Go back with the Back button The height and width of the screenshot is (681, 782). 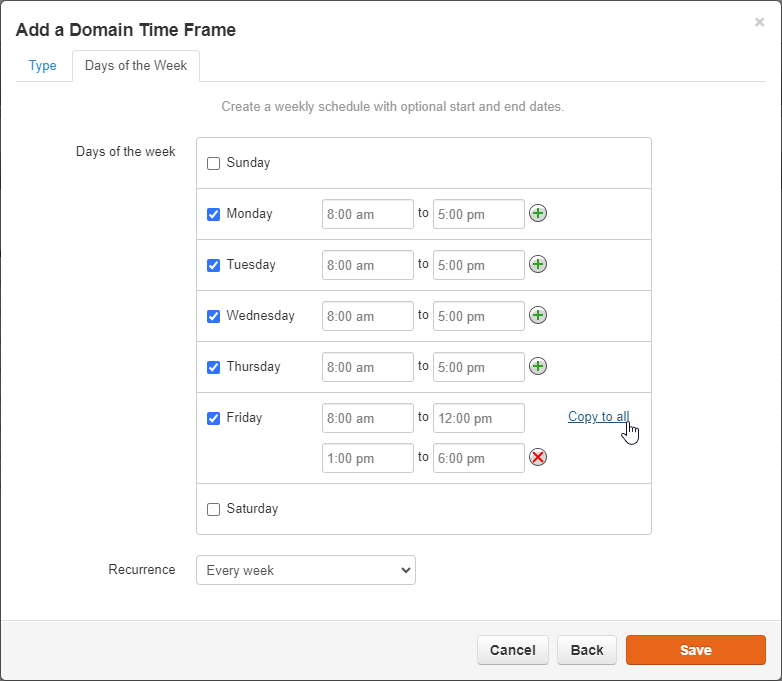coord(587,650)
